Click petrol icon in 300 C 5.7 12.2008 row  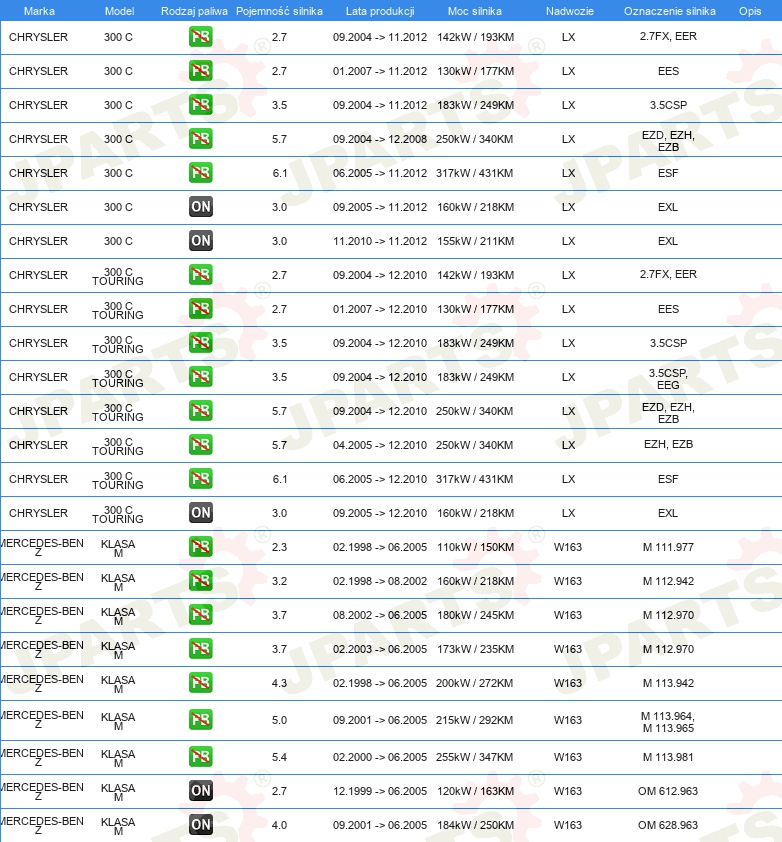(x=200, y=139)
